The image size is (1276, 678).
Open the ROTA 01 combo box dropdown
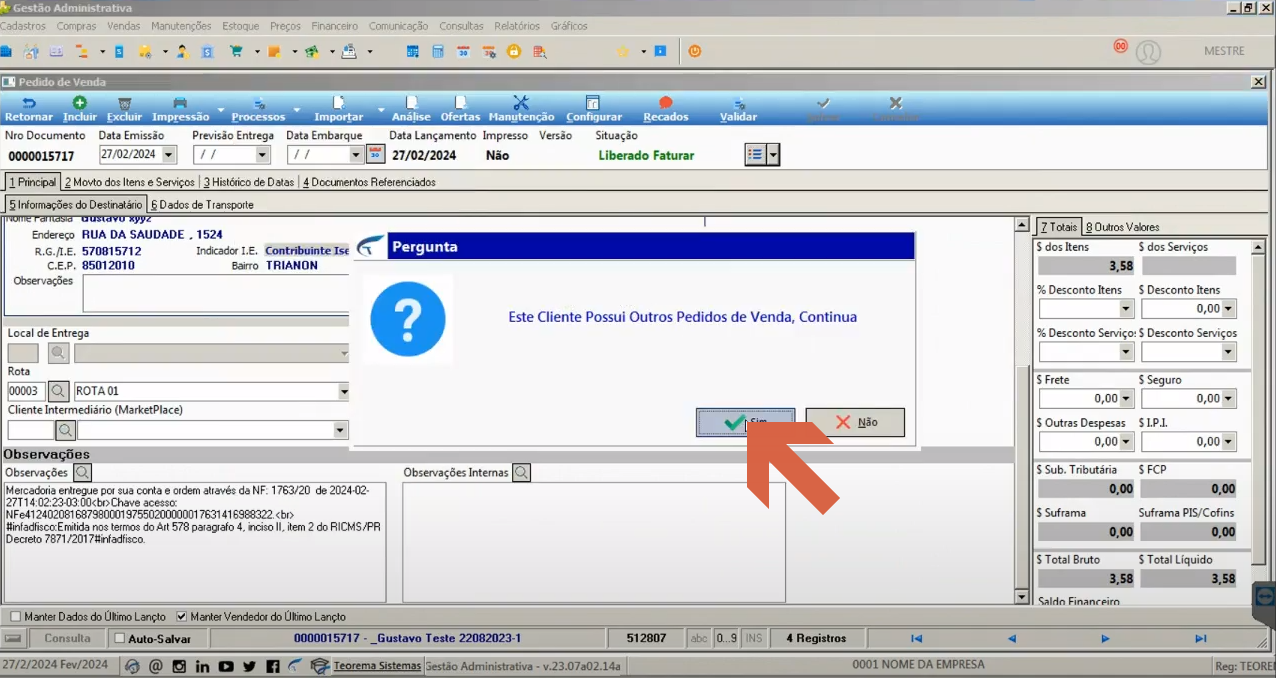[x=342, y=391]
